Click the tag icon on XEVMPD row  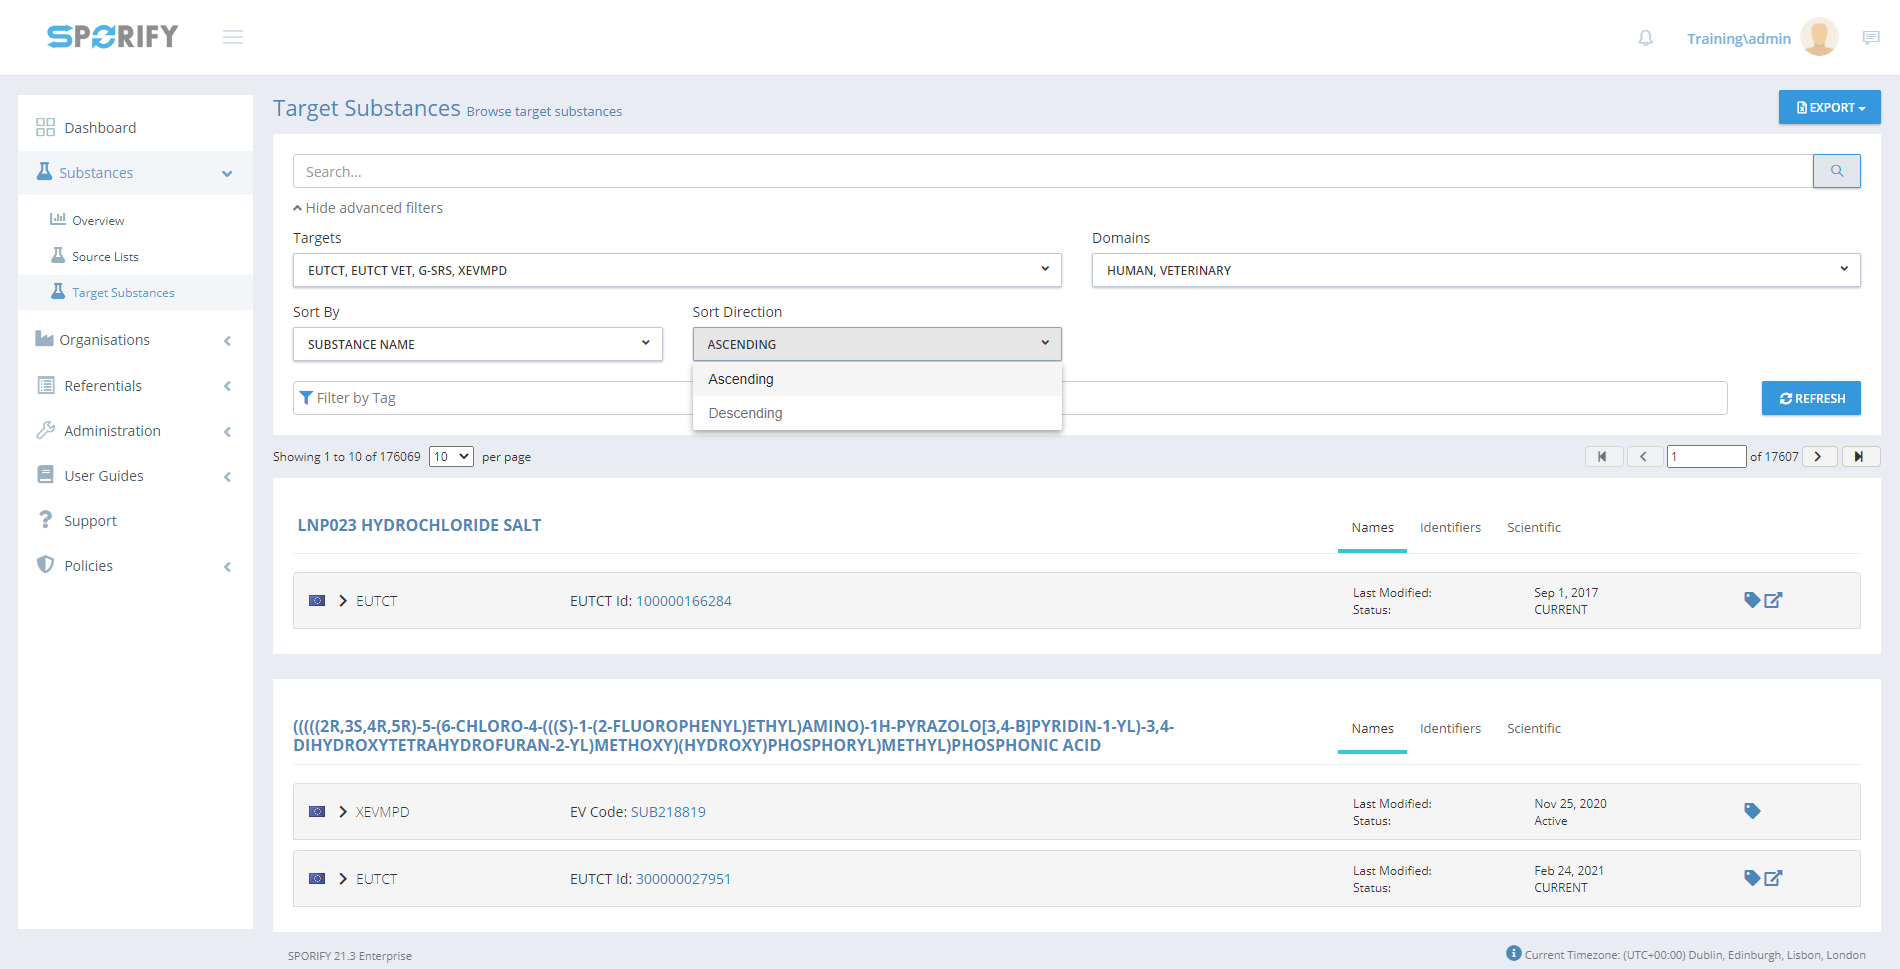[1752, 811]
